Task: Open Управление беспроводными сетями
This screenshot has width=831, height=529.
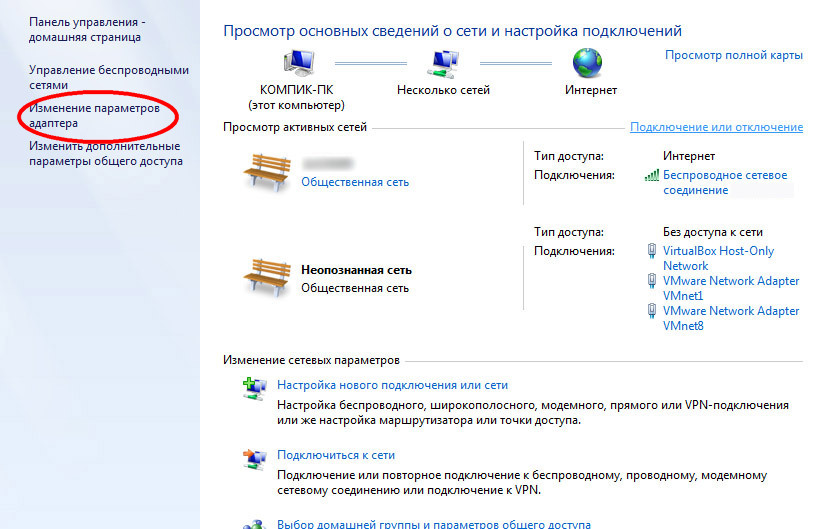Action: coord(109,77)
